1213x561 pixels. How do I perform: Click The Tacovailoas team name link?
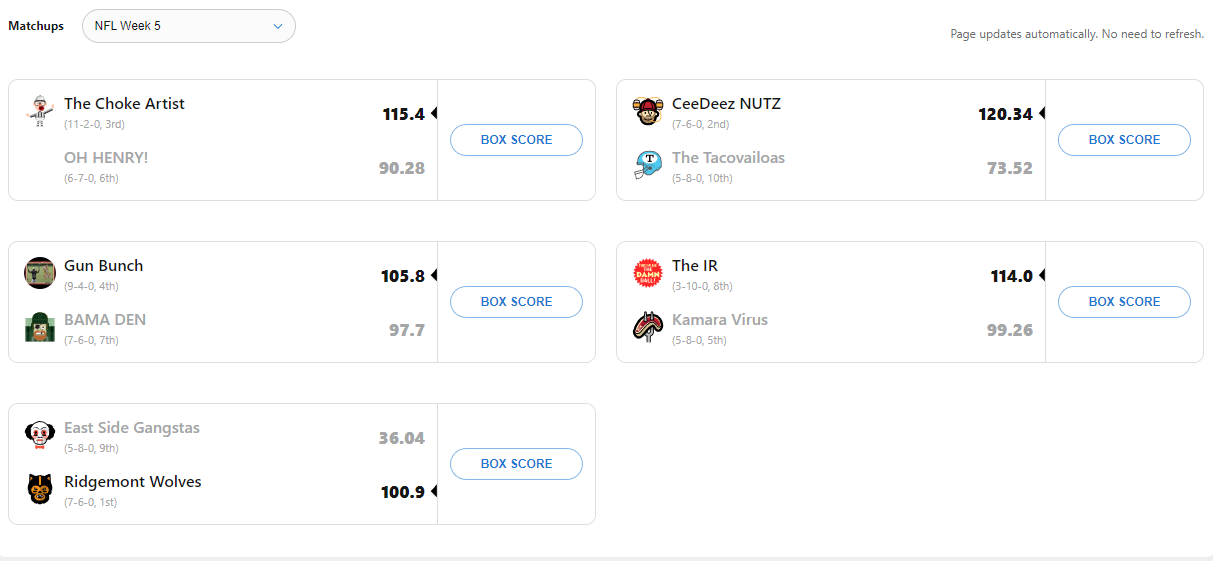pos(728,158)
